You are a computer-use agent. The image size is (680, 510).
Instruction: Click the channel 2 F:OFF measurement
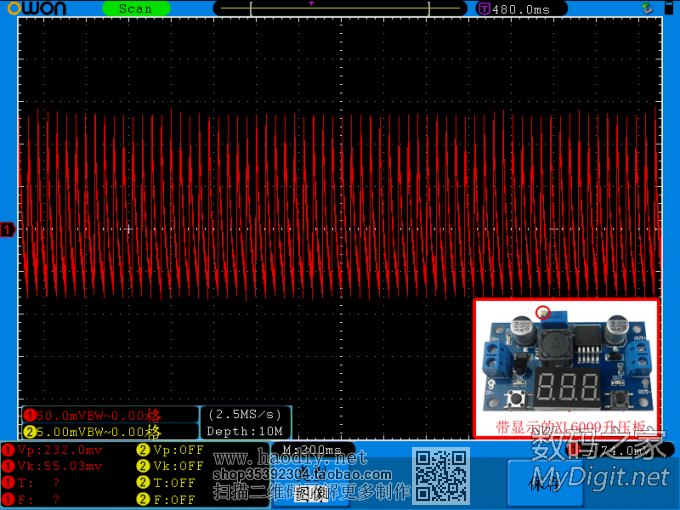coord(167,499)
